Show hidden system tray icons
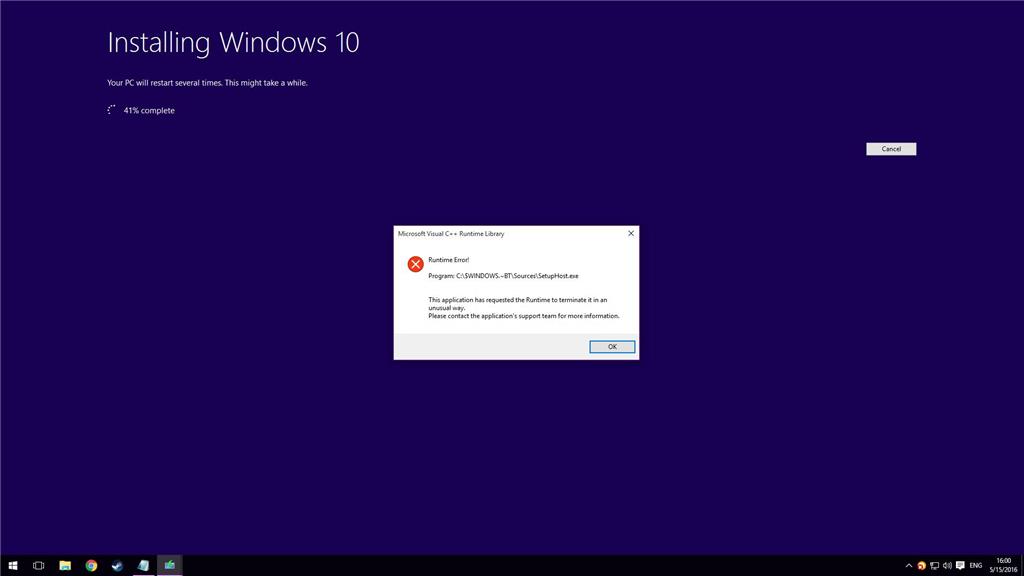This screenshot has width=1024, height=576. click(x=908, y=566)
